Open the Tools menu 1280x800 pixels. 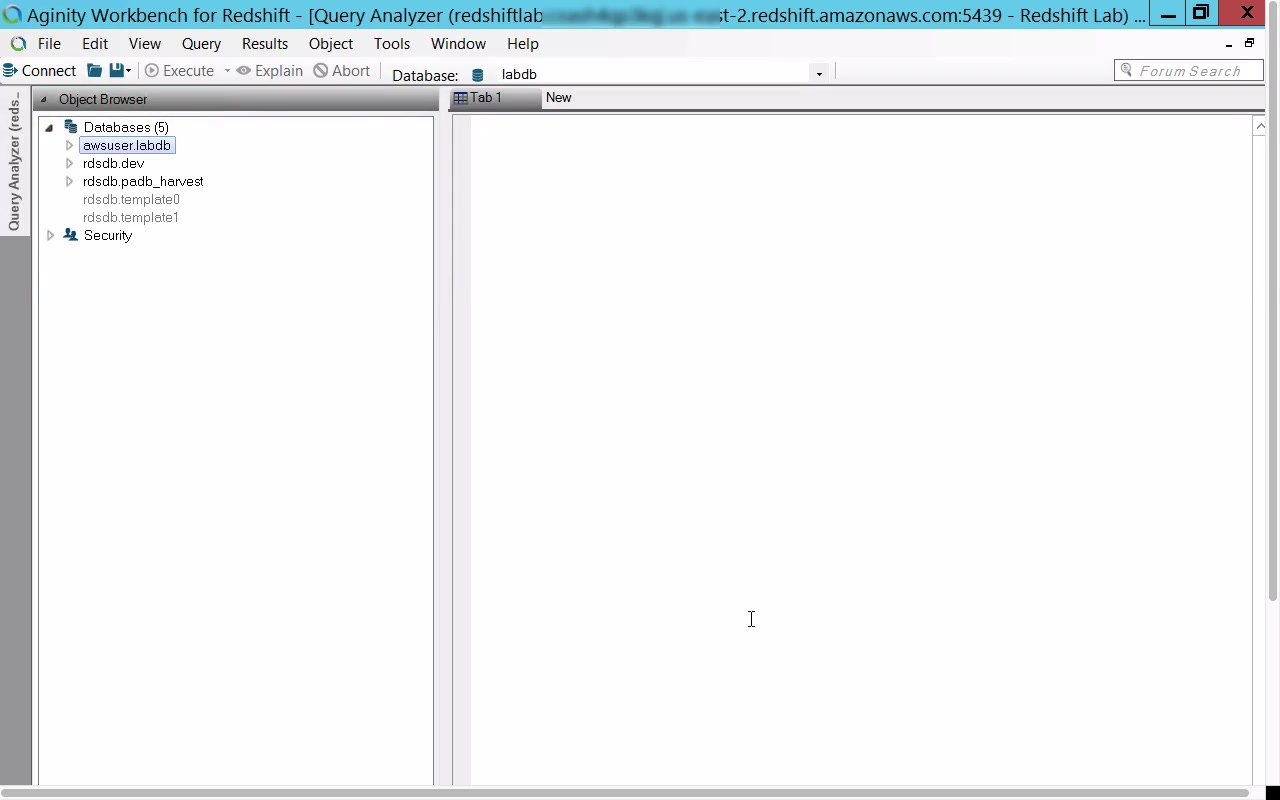tap(392, 44)
